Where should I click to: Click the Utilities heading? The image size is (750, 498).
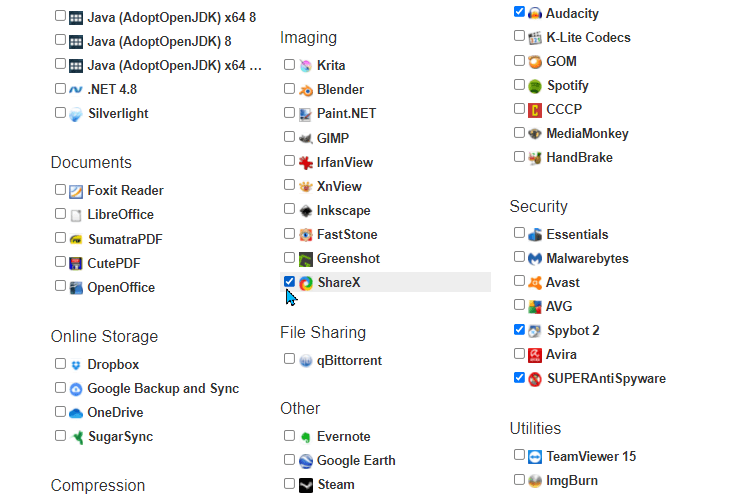pyautogui.click(x=535, y=429)
